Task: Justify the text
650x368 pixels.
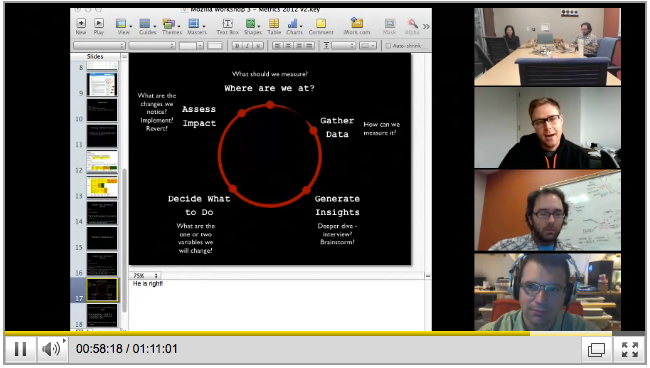Action: coord(309,46)
